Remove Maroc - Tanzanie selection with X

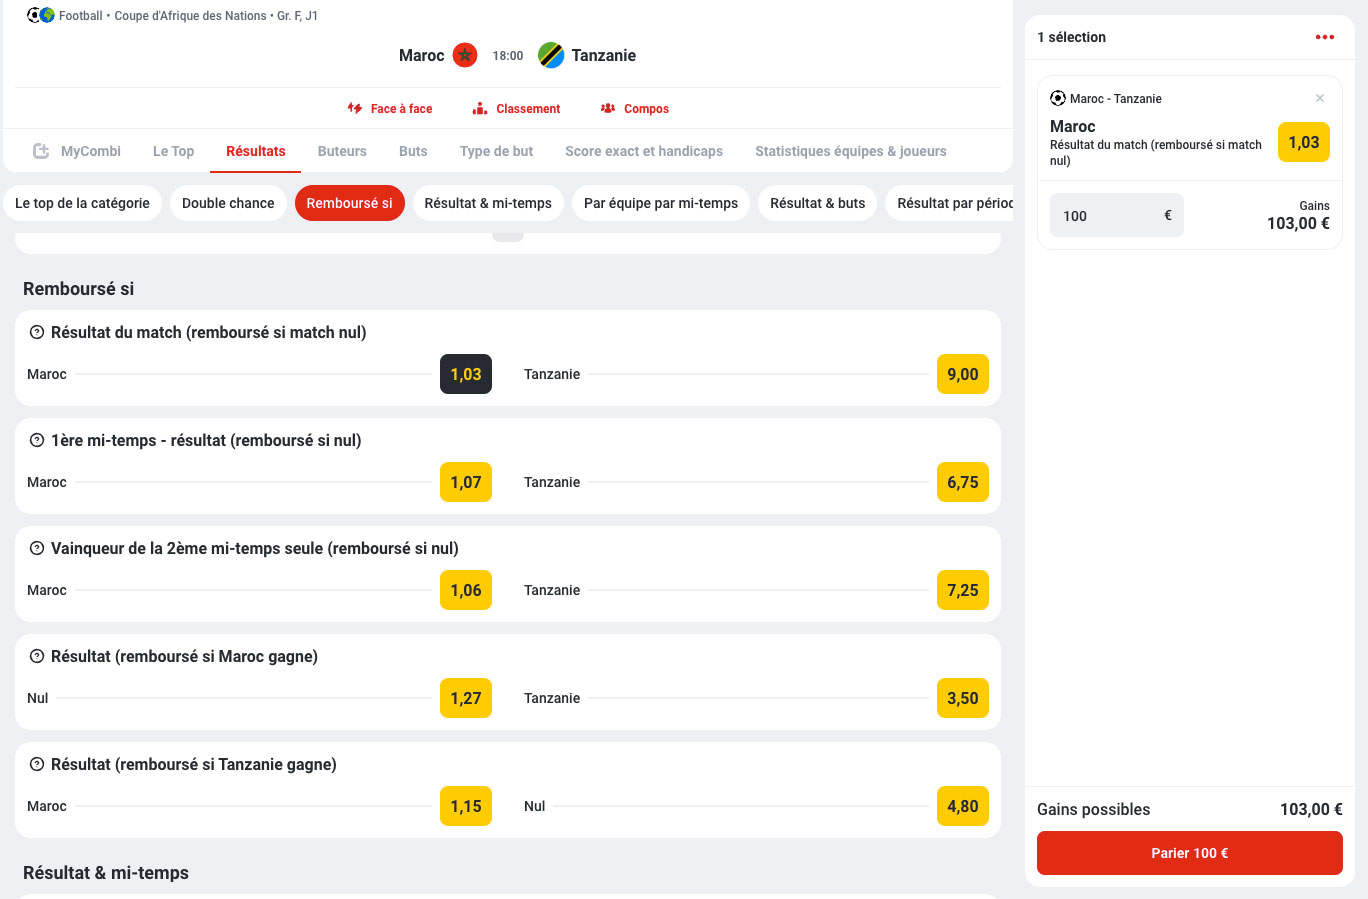click(x=1320, y=98)
